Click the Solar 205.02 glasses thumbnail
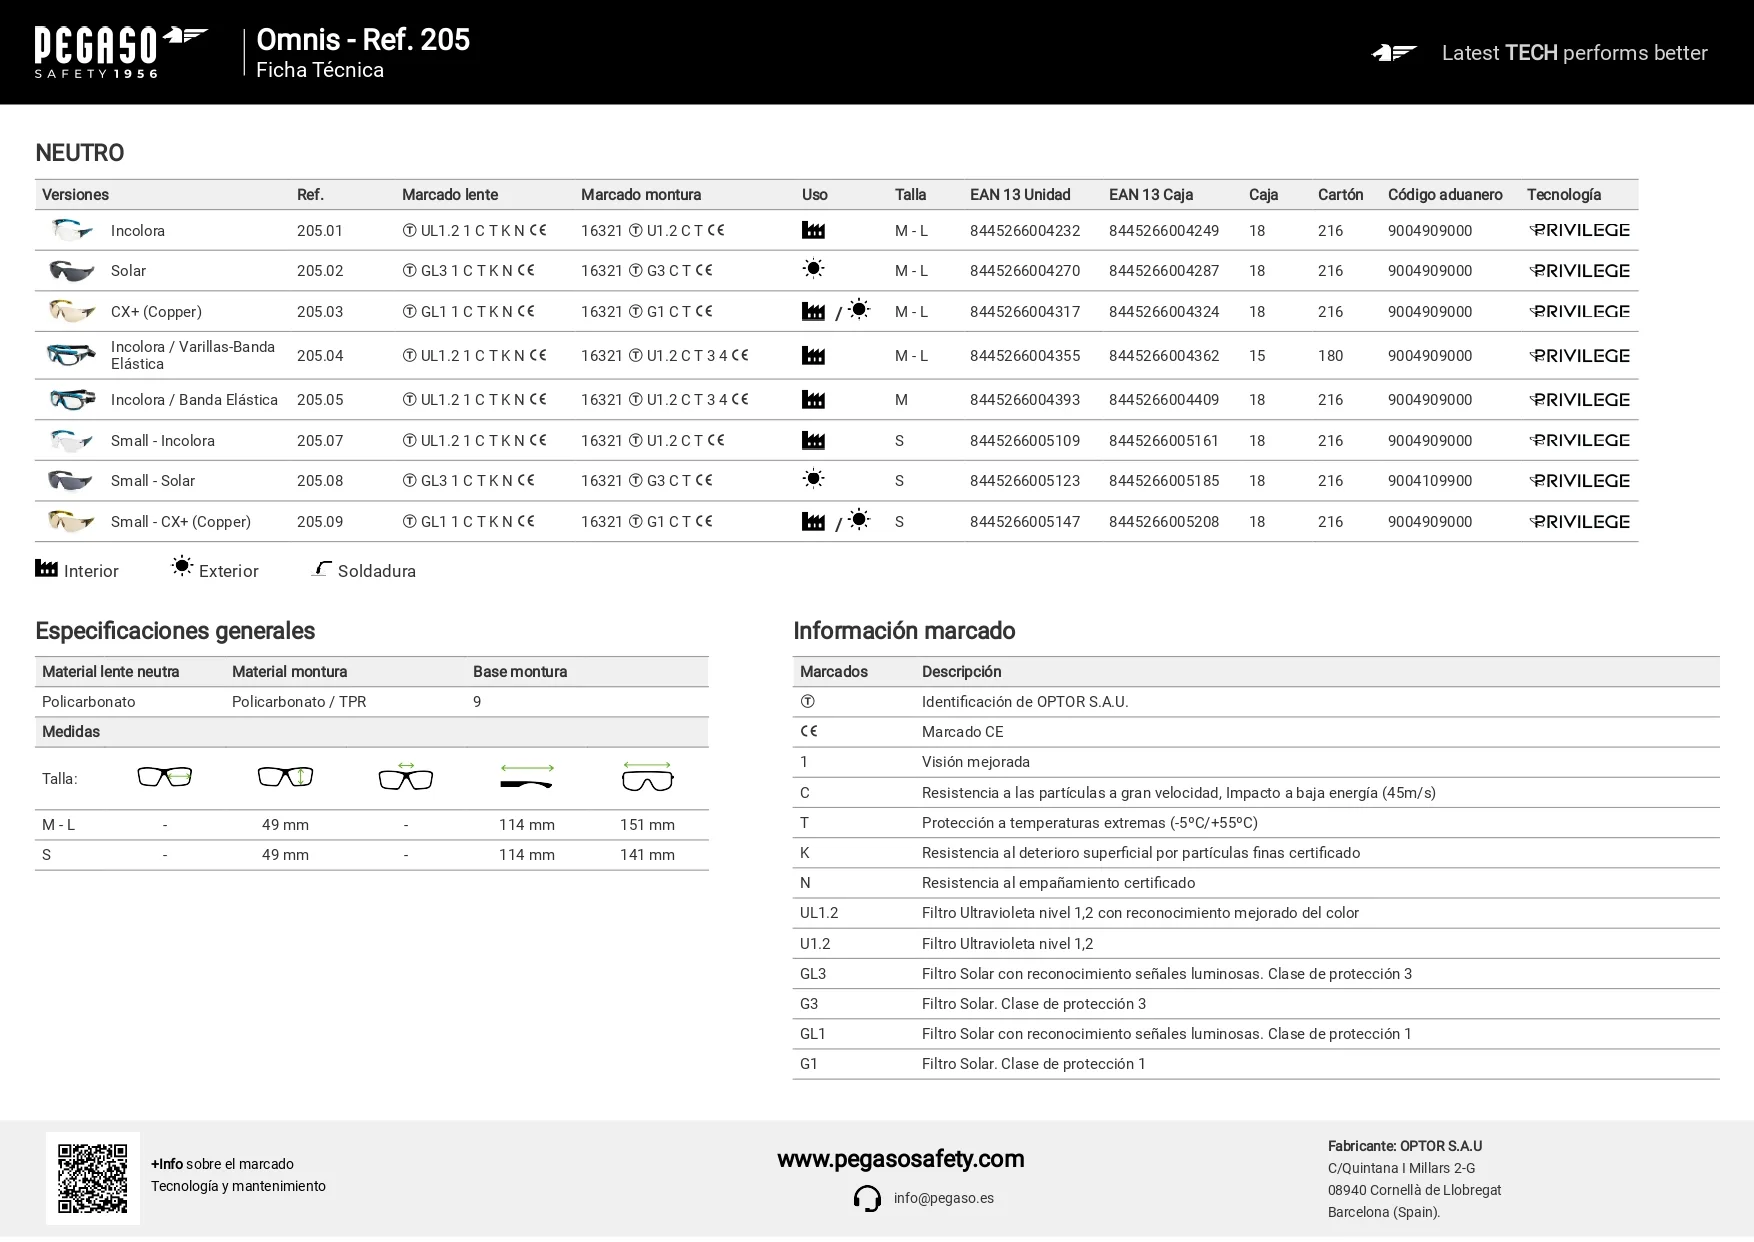 71,270
